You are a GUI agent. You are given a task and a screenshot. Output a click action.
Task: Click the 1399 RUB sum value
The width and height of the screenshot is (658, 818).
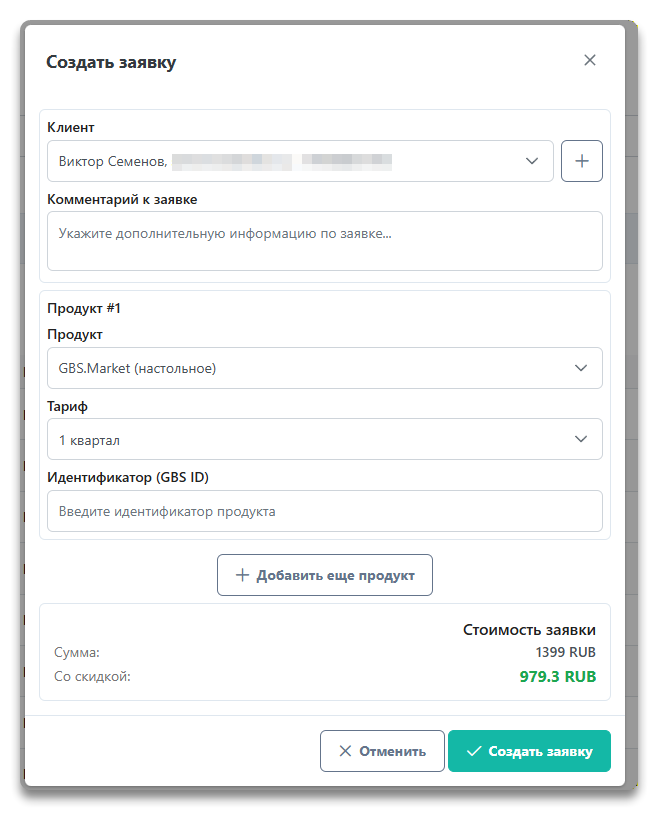pyautogui.click(x=566, y=652)
